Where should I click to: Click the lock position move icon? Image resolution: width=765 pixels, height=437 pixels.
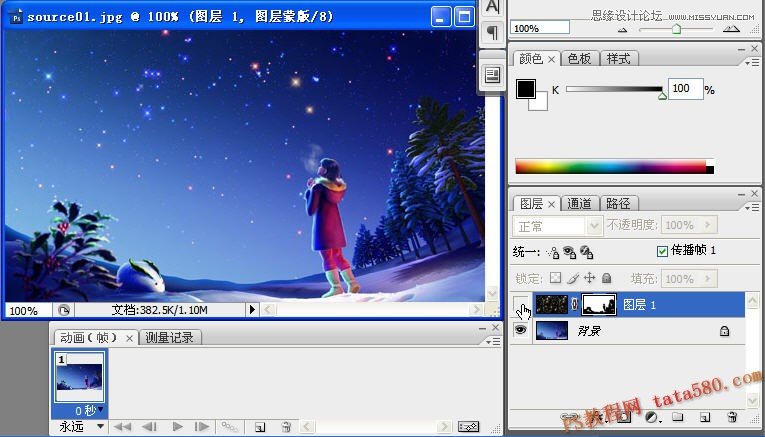pyautogui.click(x=589, y=278)
